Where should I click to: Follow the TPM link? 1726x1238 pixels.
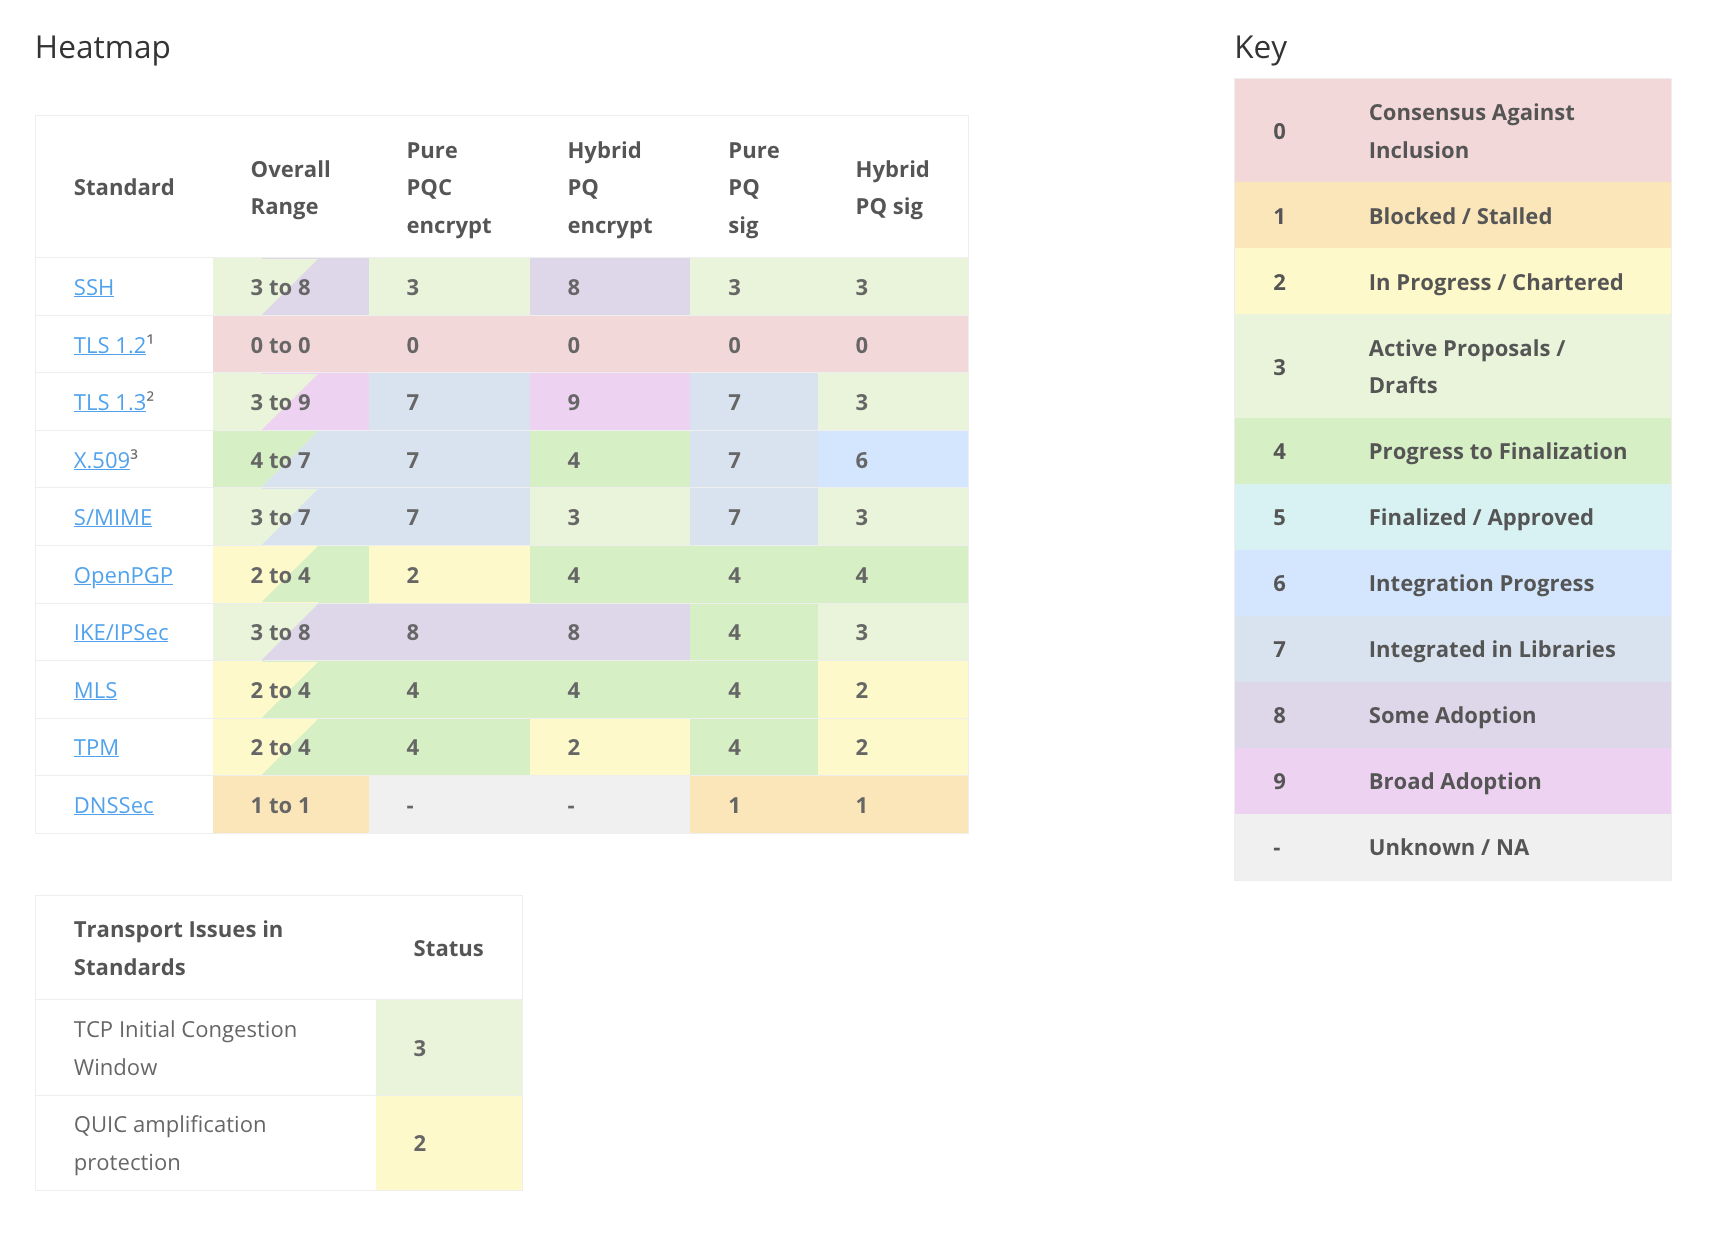click(x=96, y=748)
